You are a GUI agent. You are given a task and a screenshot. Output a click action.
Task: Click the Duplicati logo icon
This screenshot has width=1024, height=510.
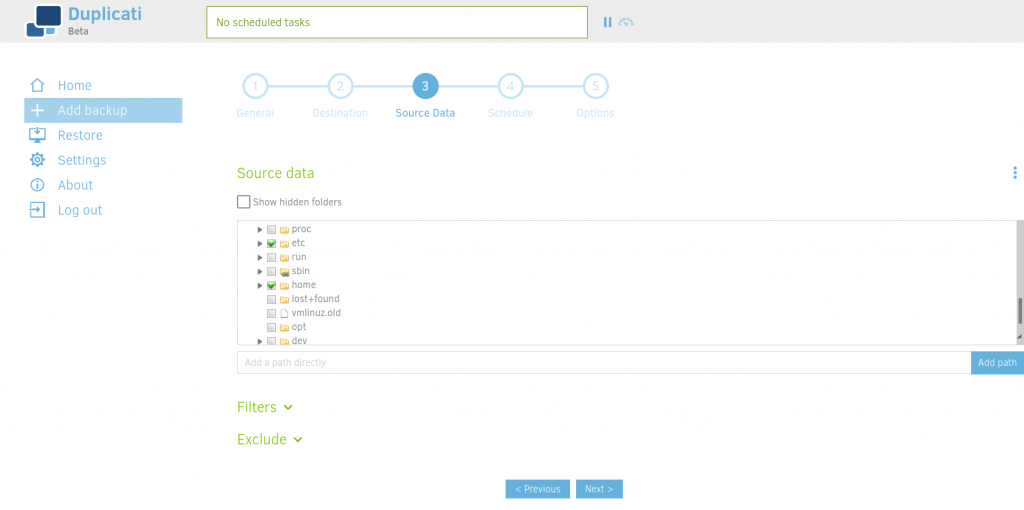(44, 21)
